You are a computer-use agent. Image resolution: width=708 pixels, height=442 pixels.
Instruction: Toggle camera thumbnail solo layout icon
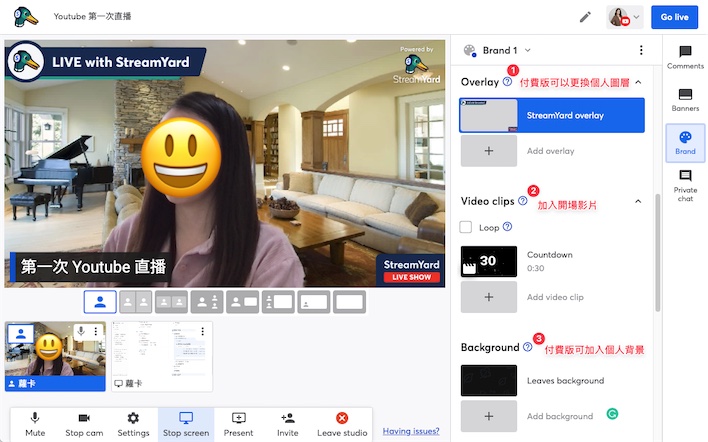point(21,334)
